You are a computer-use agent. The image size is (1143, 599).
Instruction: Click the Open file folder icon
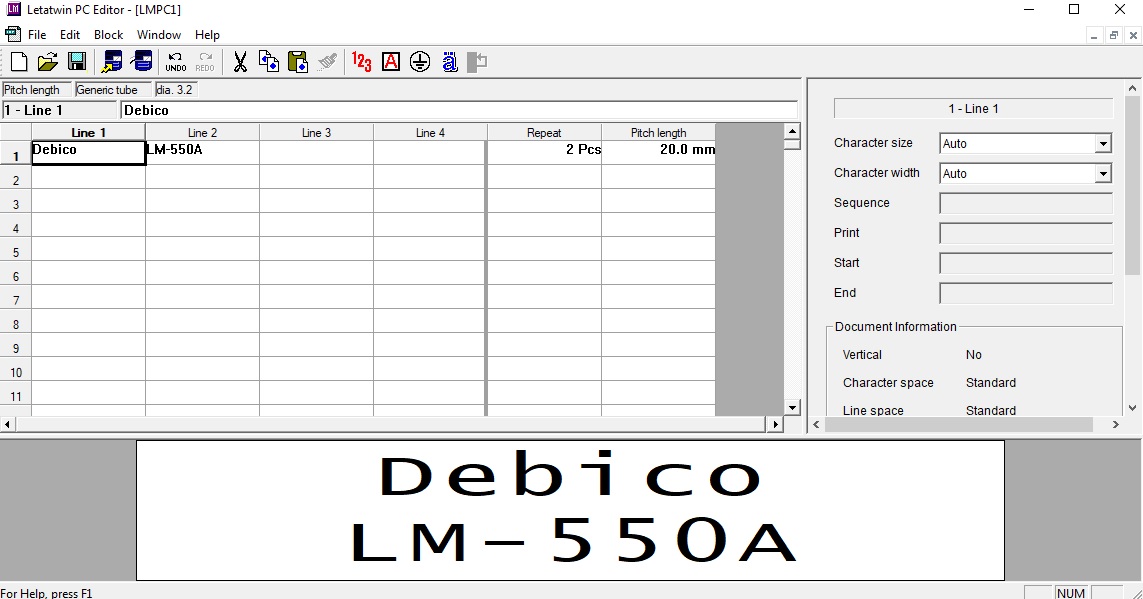point(47,62)
